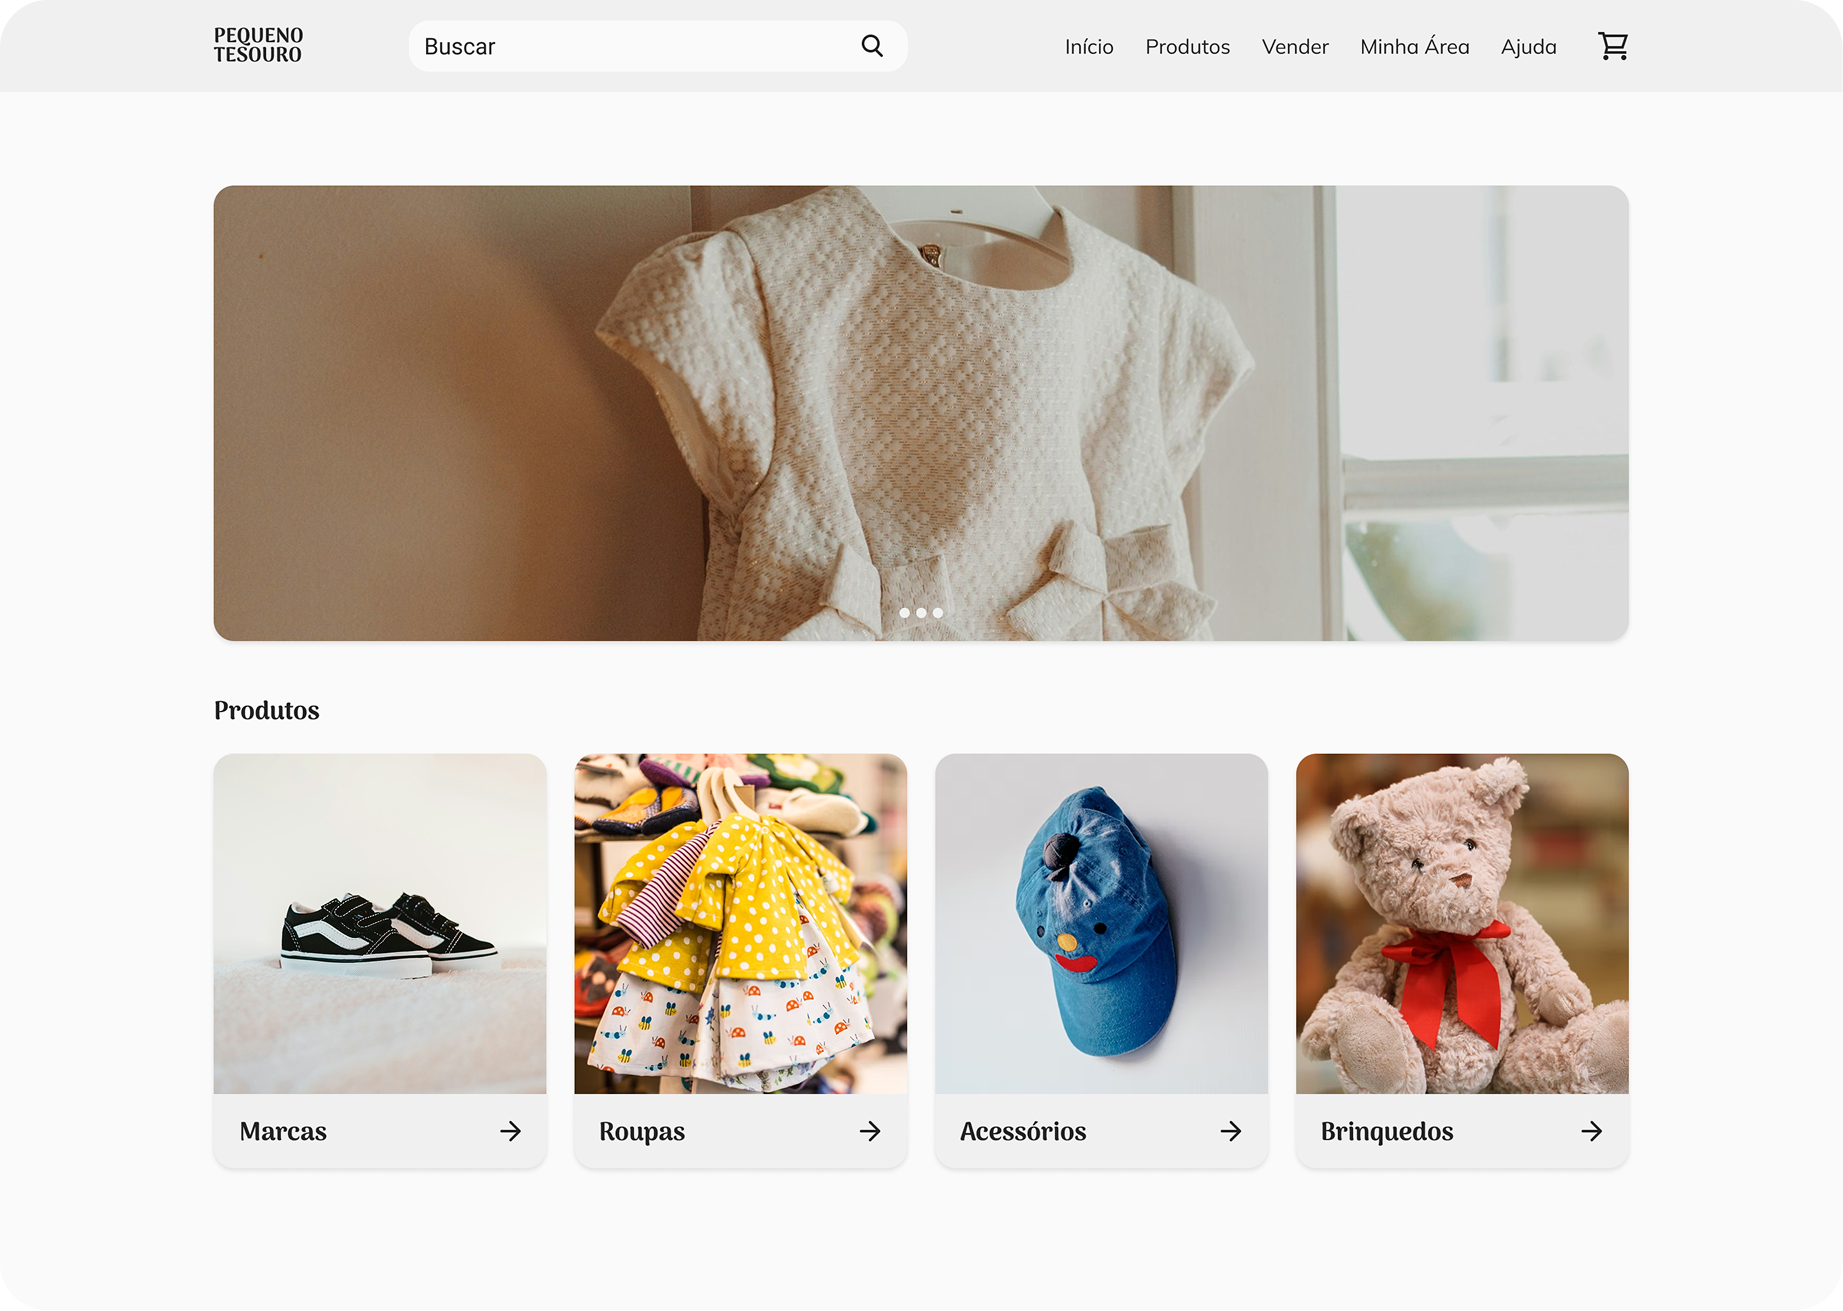Viewport: 1843px width, 1311px height.
Task: Select the first carousel dot
Action: [x=905, y=613]
